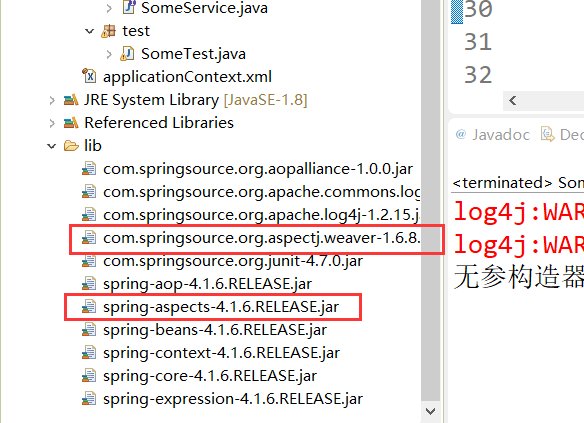Select com.springsource.org.apache.log4j-1.2.15 jar
The width and height of the screenshot is (584, 423).
[262, 215]
